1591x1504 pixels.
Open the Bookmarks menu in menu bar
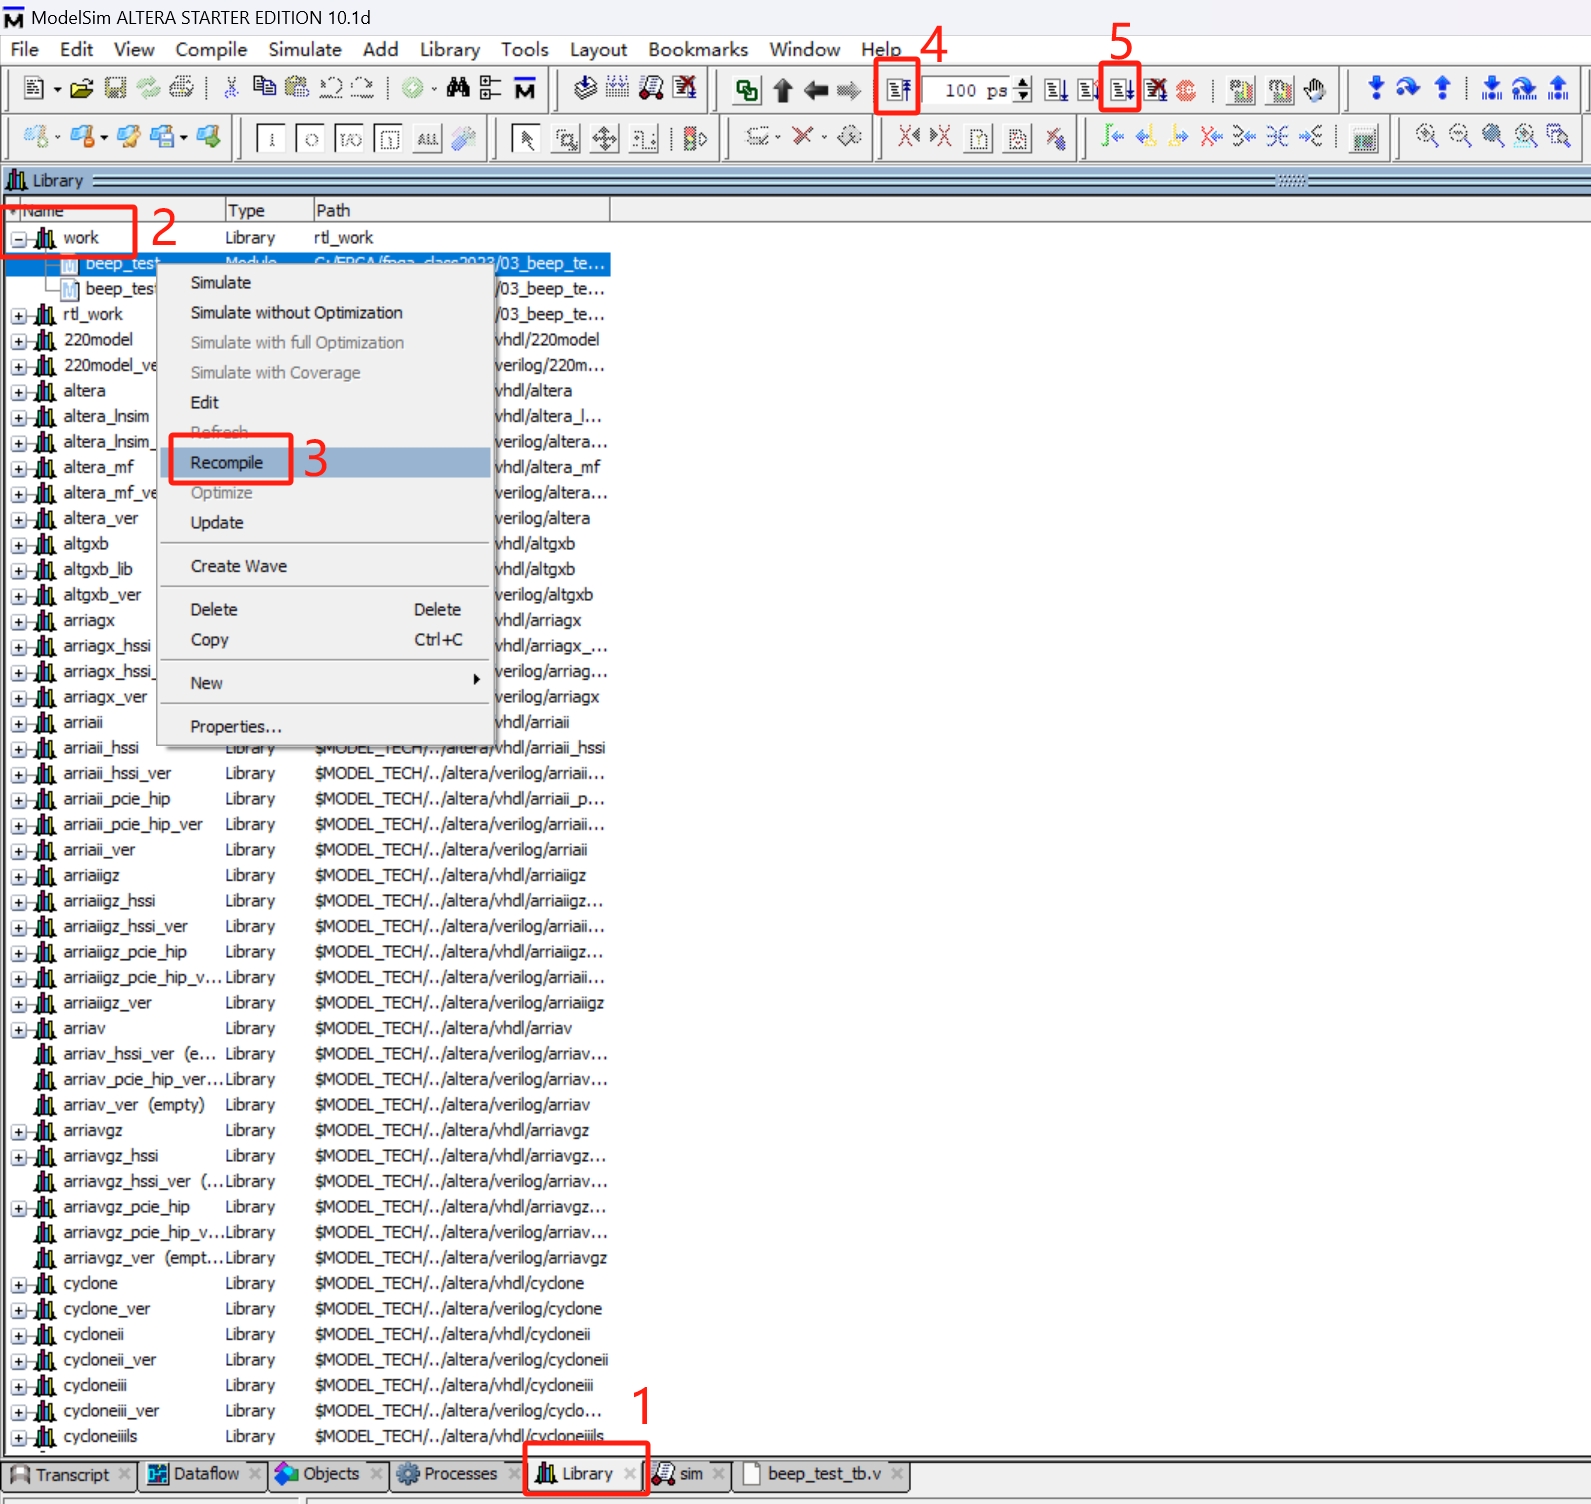[x=698, y=49]
